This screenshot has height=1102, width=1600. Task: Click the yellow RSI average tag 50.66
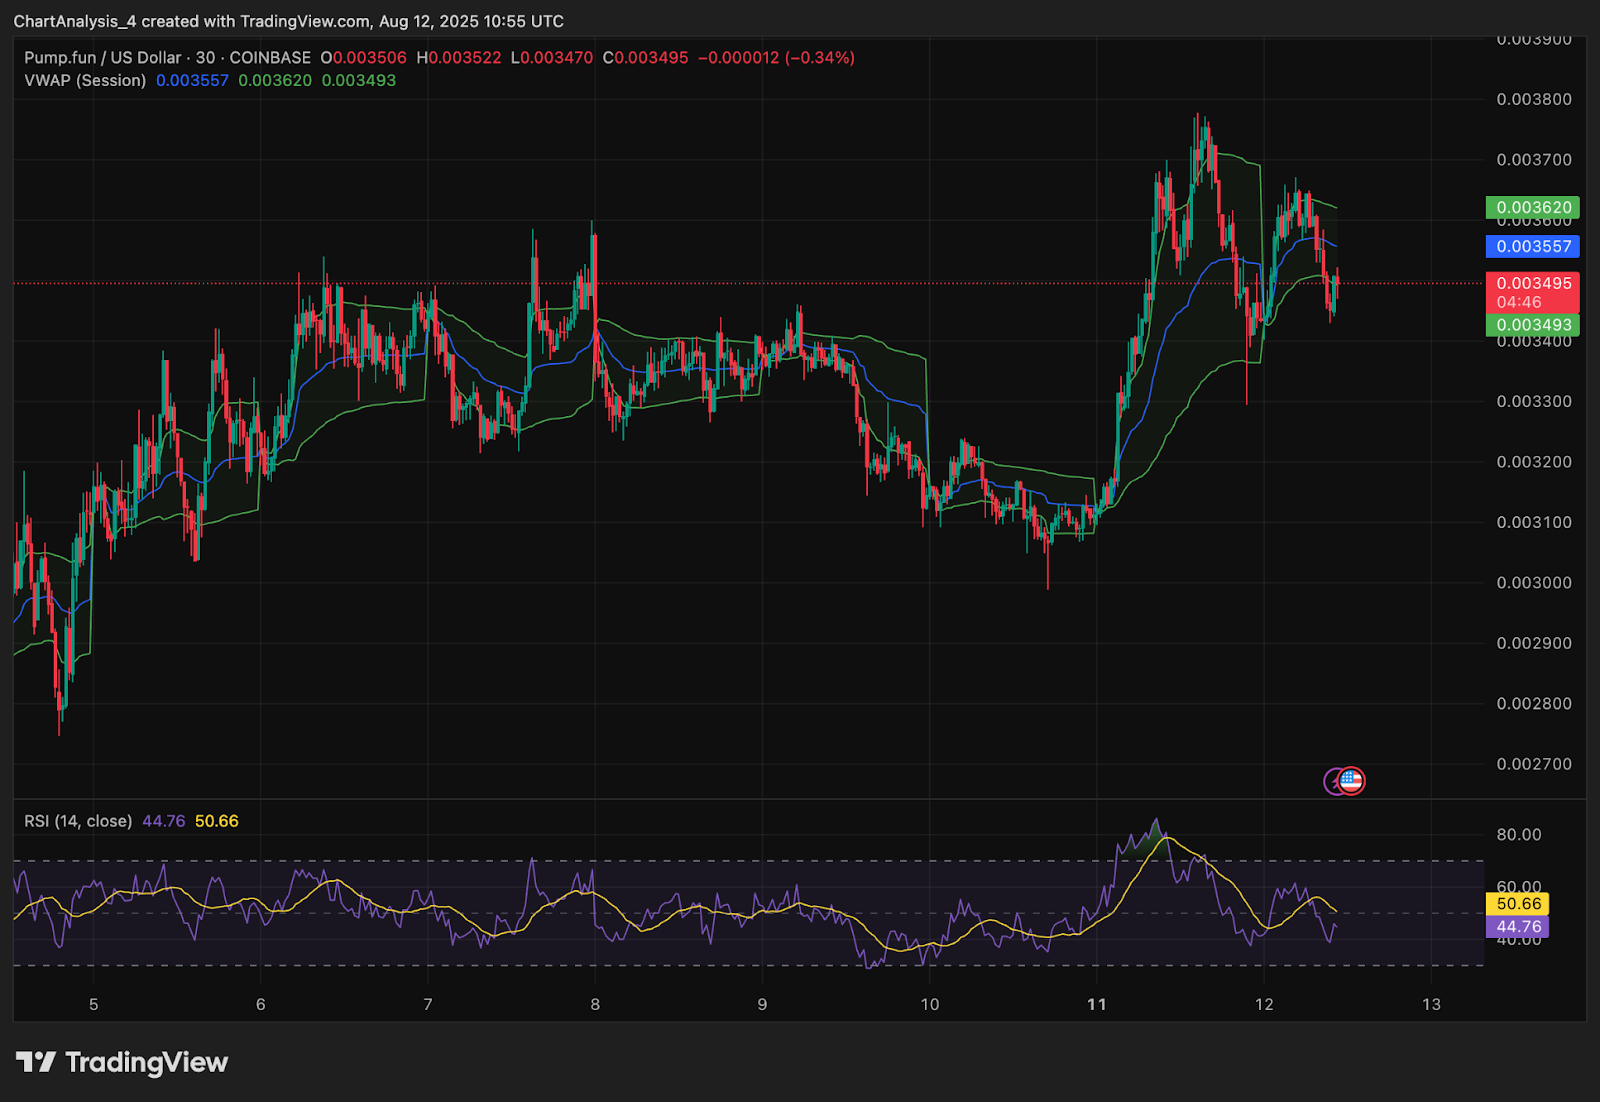pos(1518,904)
